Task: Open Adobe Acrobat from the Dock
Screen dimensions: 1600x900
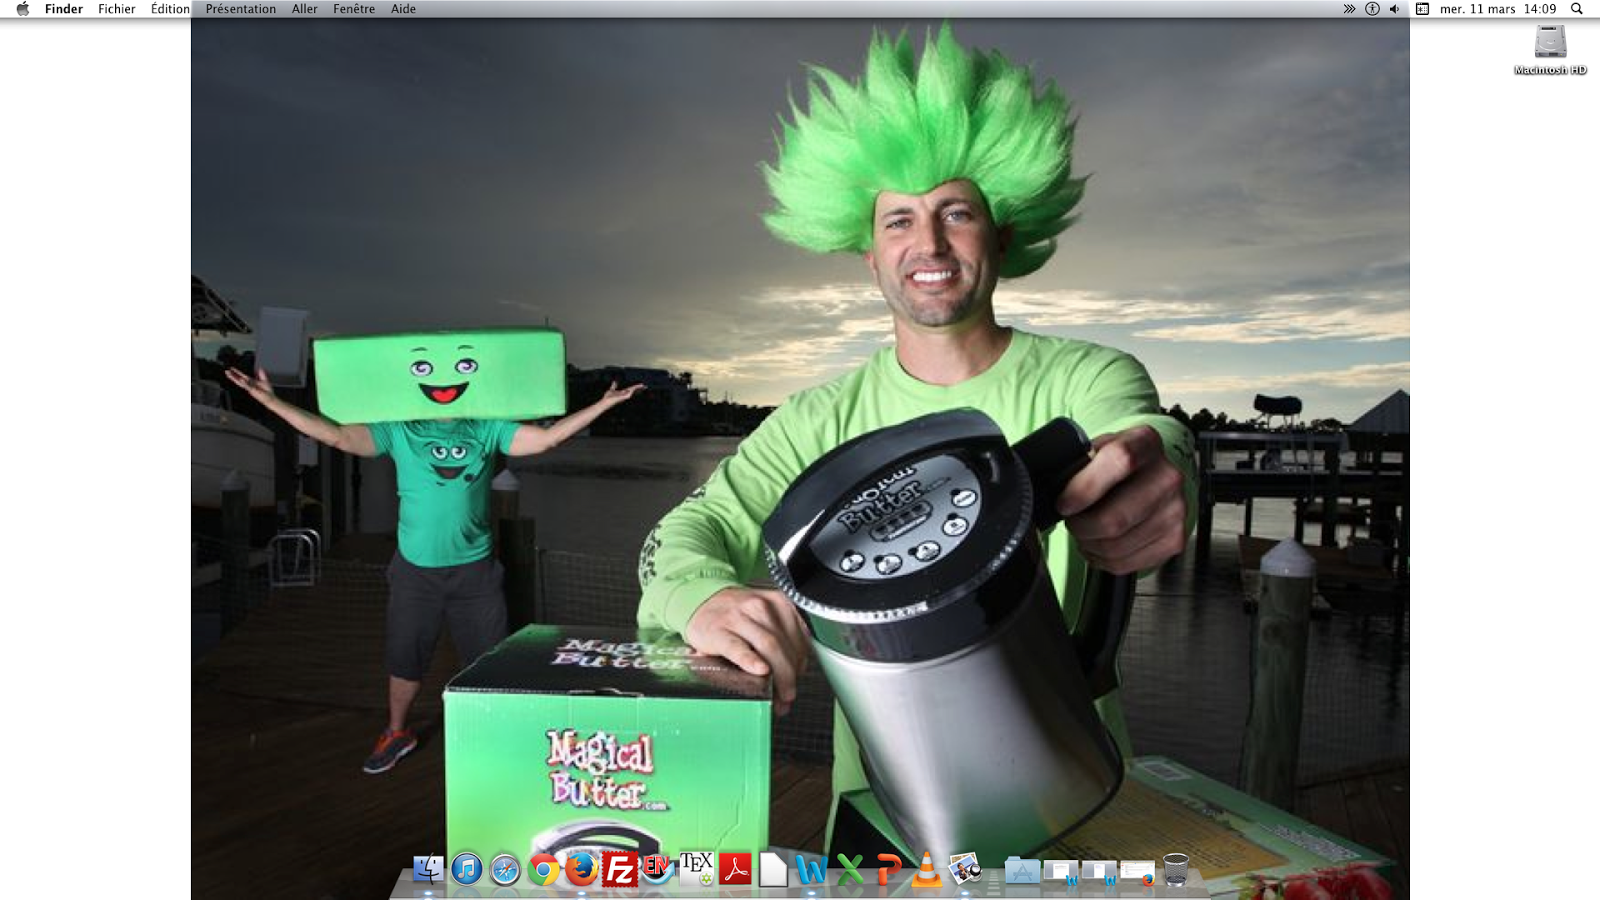Action: (735, 869)
